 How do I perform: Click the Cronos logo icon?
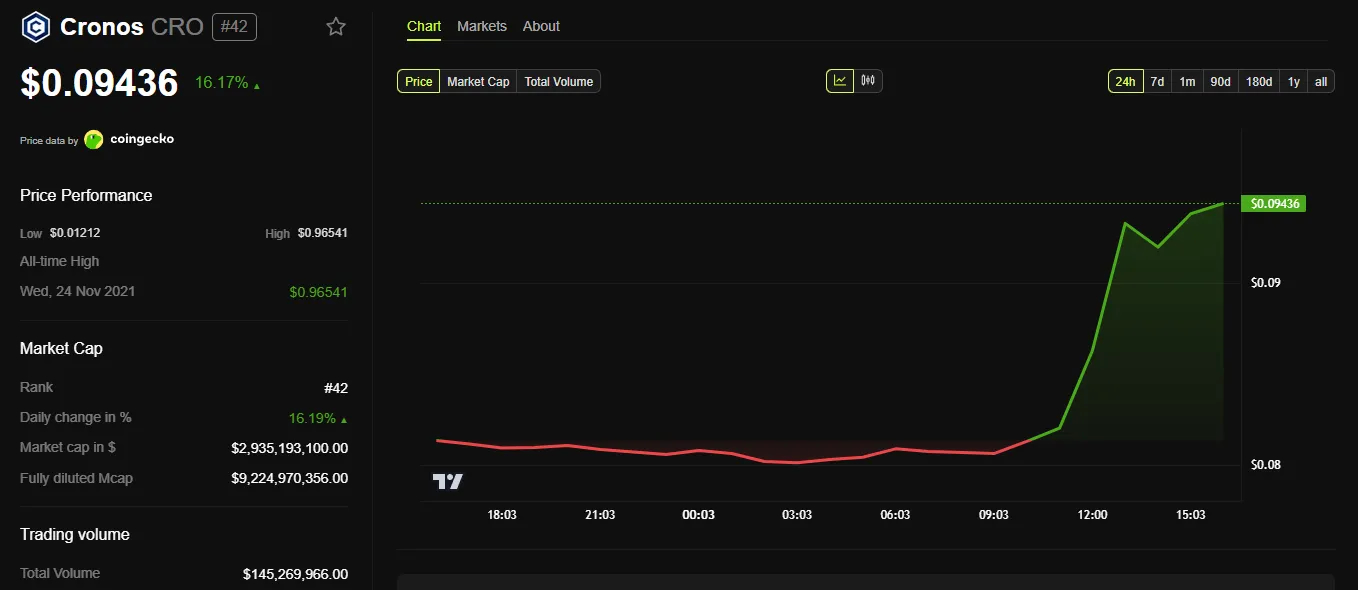coord(36,27)
